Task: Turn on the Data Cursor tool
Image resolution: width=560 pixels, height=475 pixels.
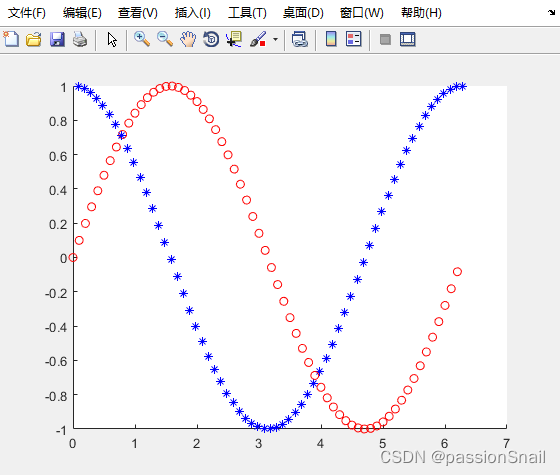Action: tap(234, 39)
